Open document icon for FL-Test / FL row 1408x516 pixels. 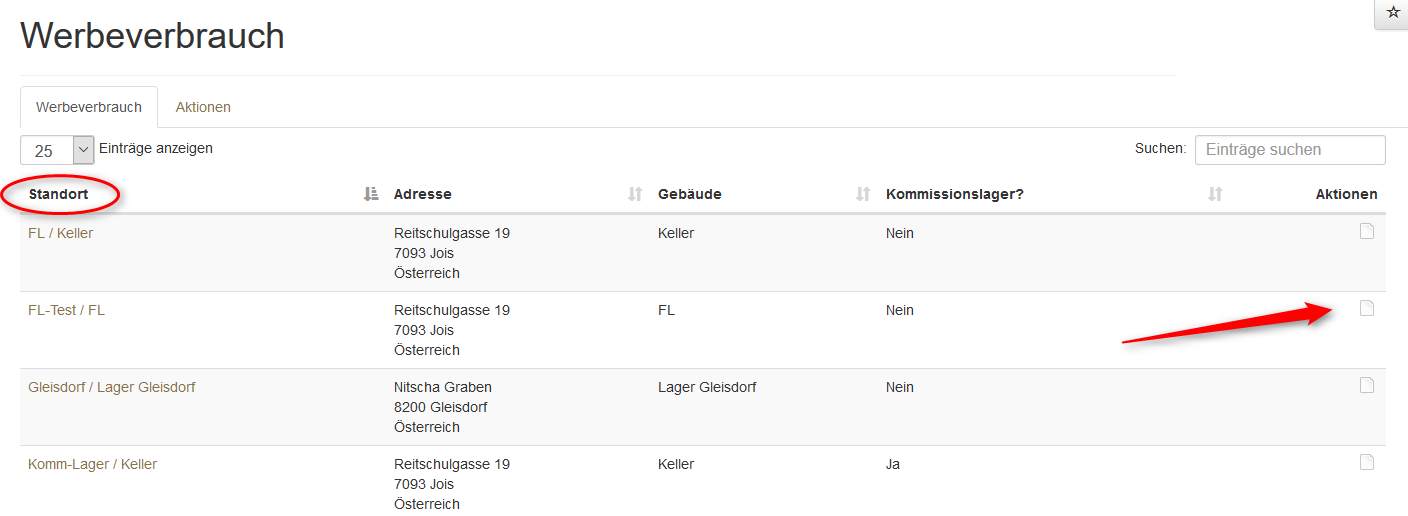(x=1366, y=309)
